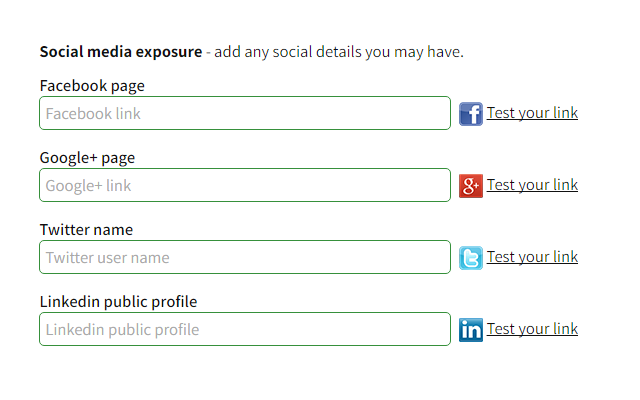
Task: Click the LinkedIn logo icon
Action: (x=470, y=330)
